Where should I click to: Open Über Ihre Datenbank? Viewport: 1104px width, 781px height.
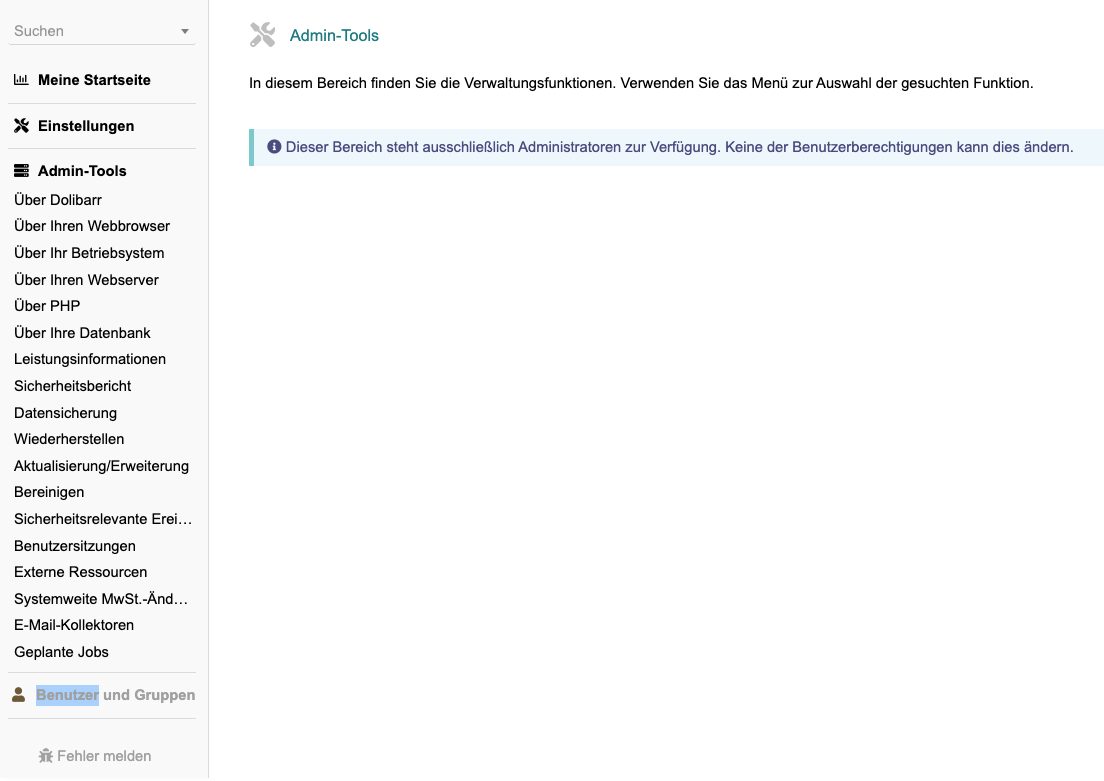coord(82,332)
